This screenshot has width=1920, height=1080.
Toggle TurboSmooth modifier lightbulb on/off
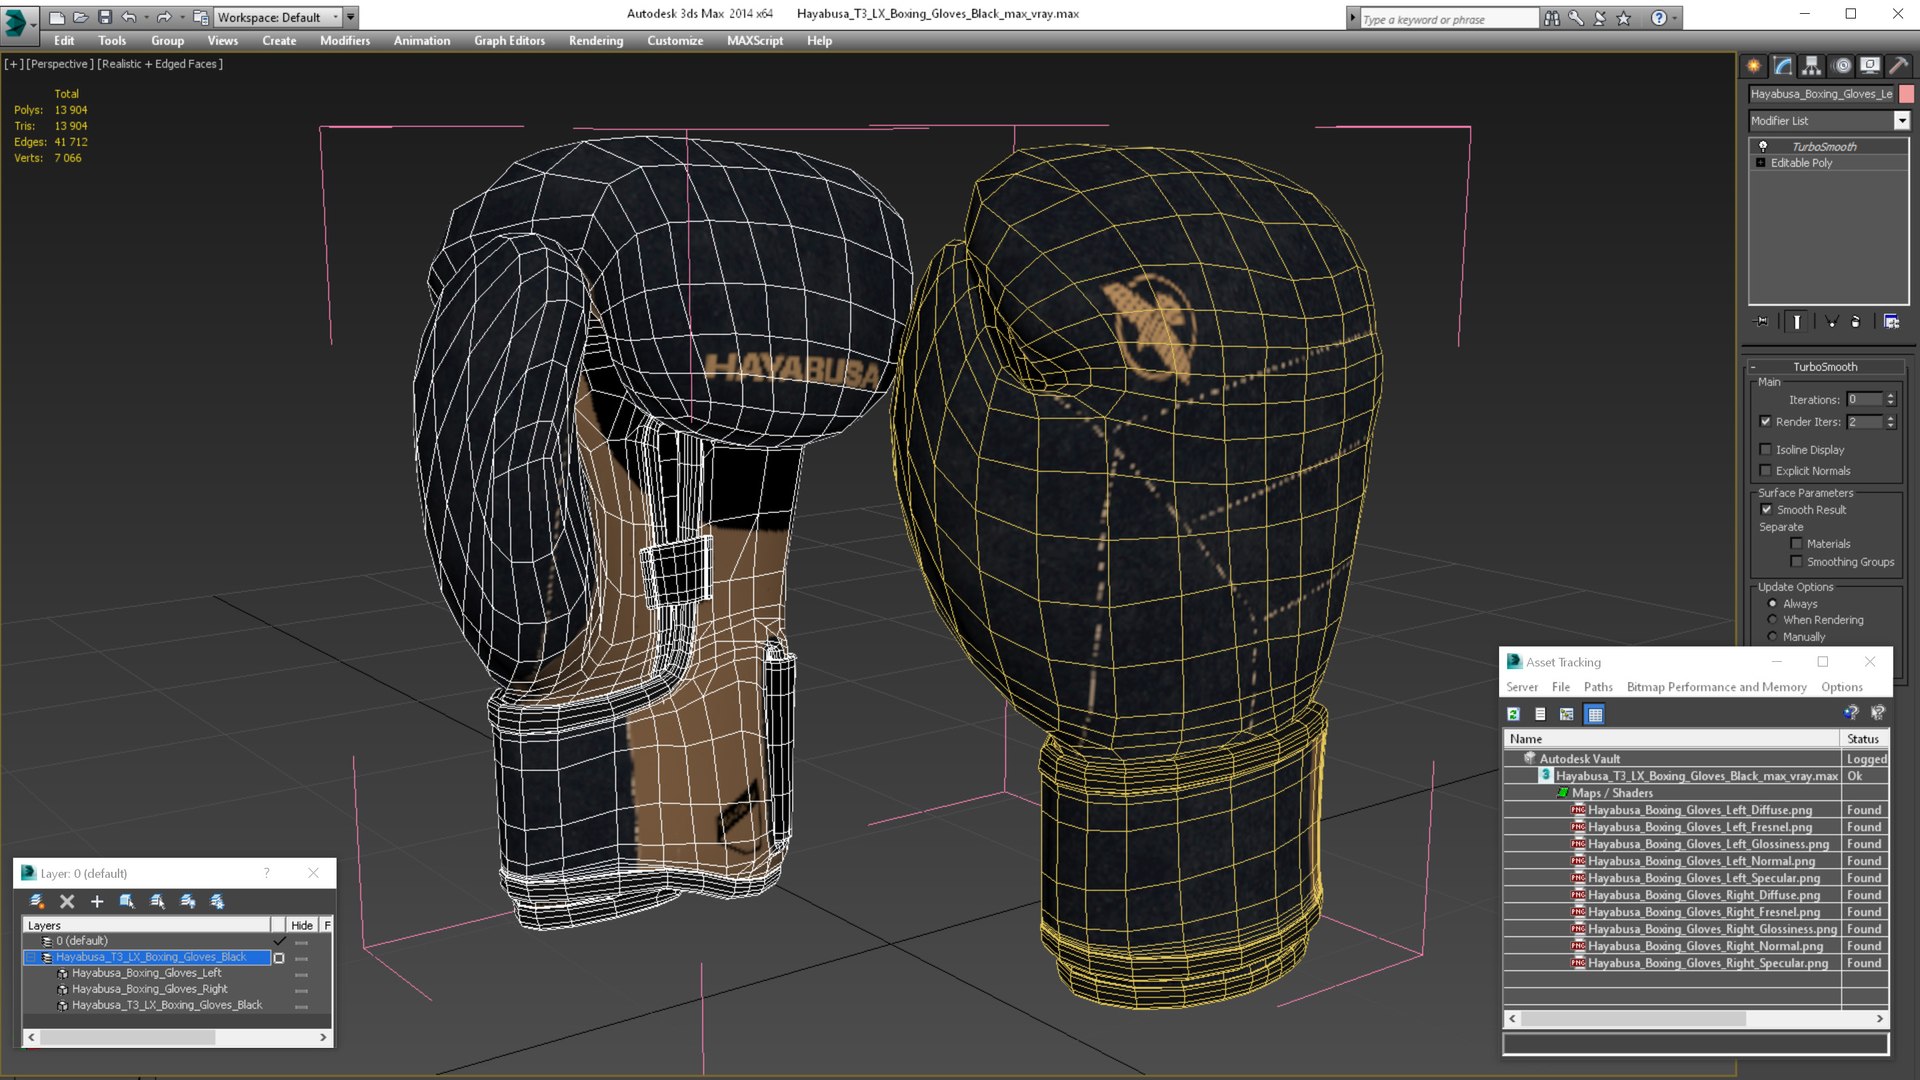tap(1763, 146)
